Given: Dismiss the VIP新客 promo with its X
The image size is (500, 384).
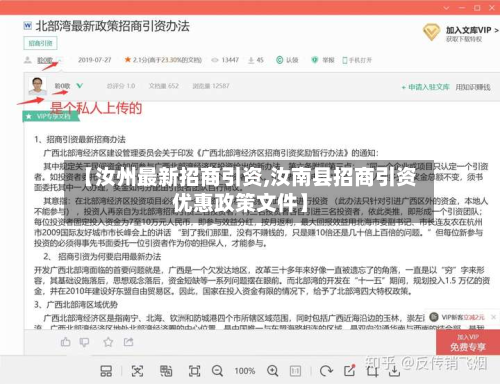Looking at the screenshot, I should [493, 317].
